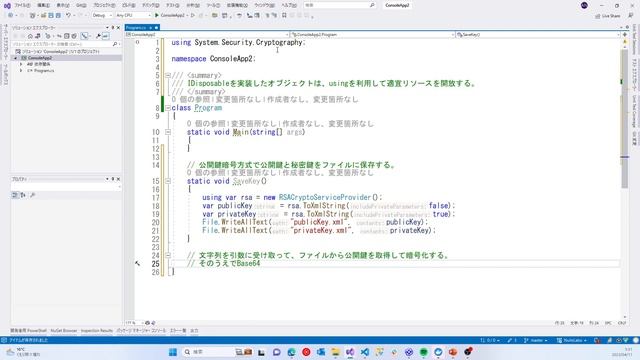
Task: Close the Properties panel
Action: tap(118, 179)
